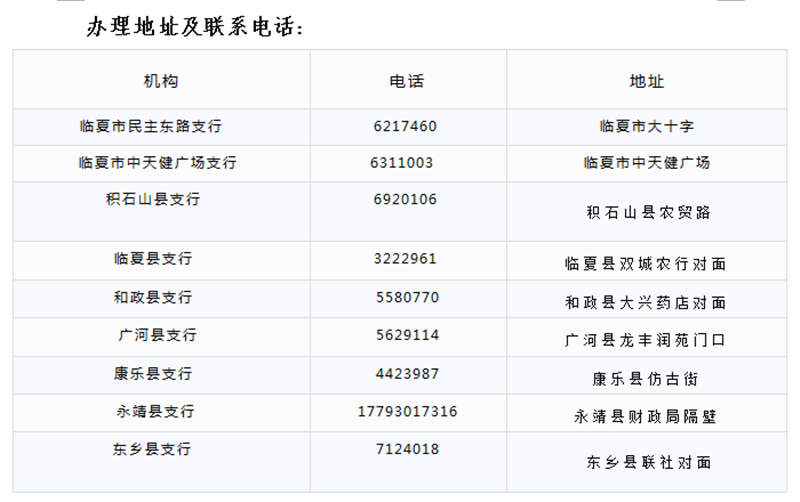
Task: Select phone number 4423987
Action: tap(408, 373)
